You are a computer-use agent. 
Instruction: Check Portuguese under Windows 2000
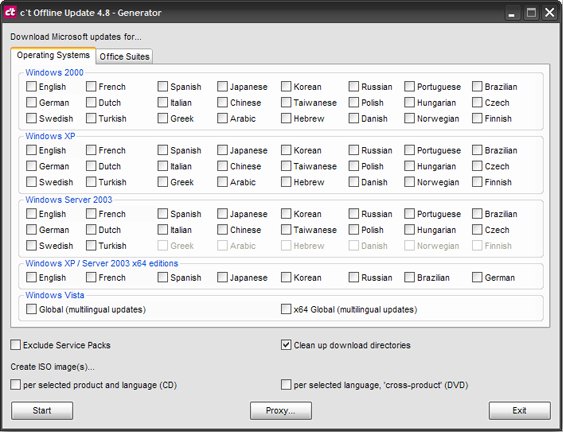pyautogui.click(x=409, y=87)
